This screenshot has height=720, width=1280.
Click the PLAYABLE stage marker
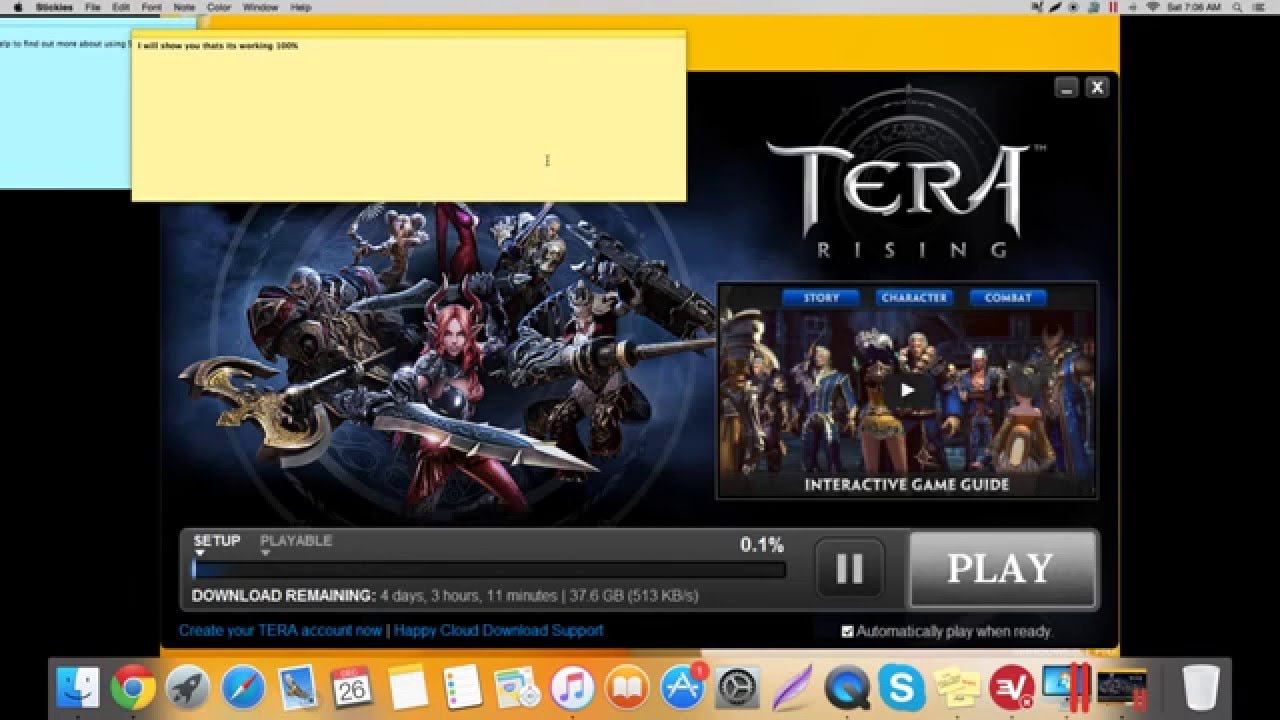[296, 541]
